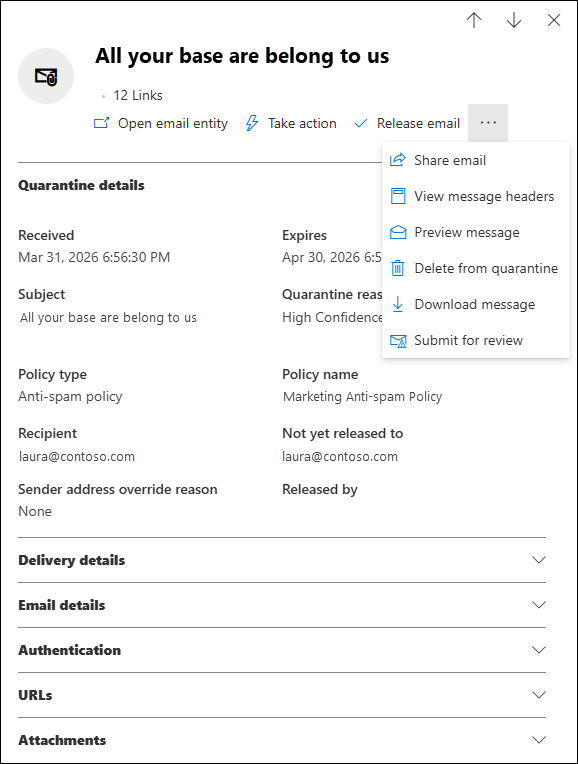Expand the Email details section
Viewport: 578px width, 764px height.
(282, 605)
